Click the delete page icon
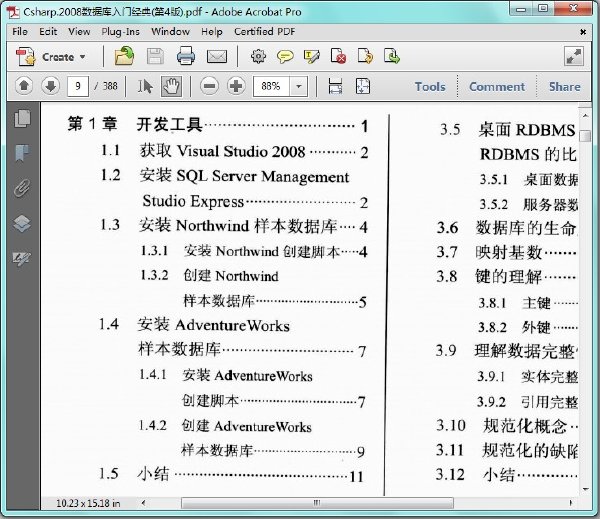Screen dimensions: 600x519 coord(338,56)
